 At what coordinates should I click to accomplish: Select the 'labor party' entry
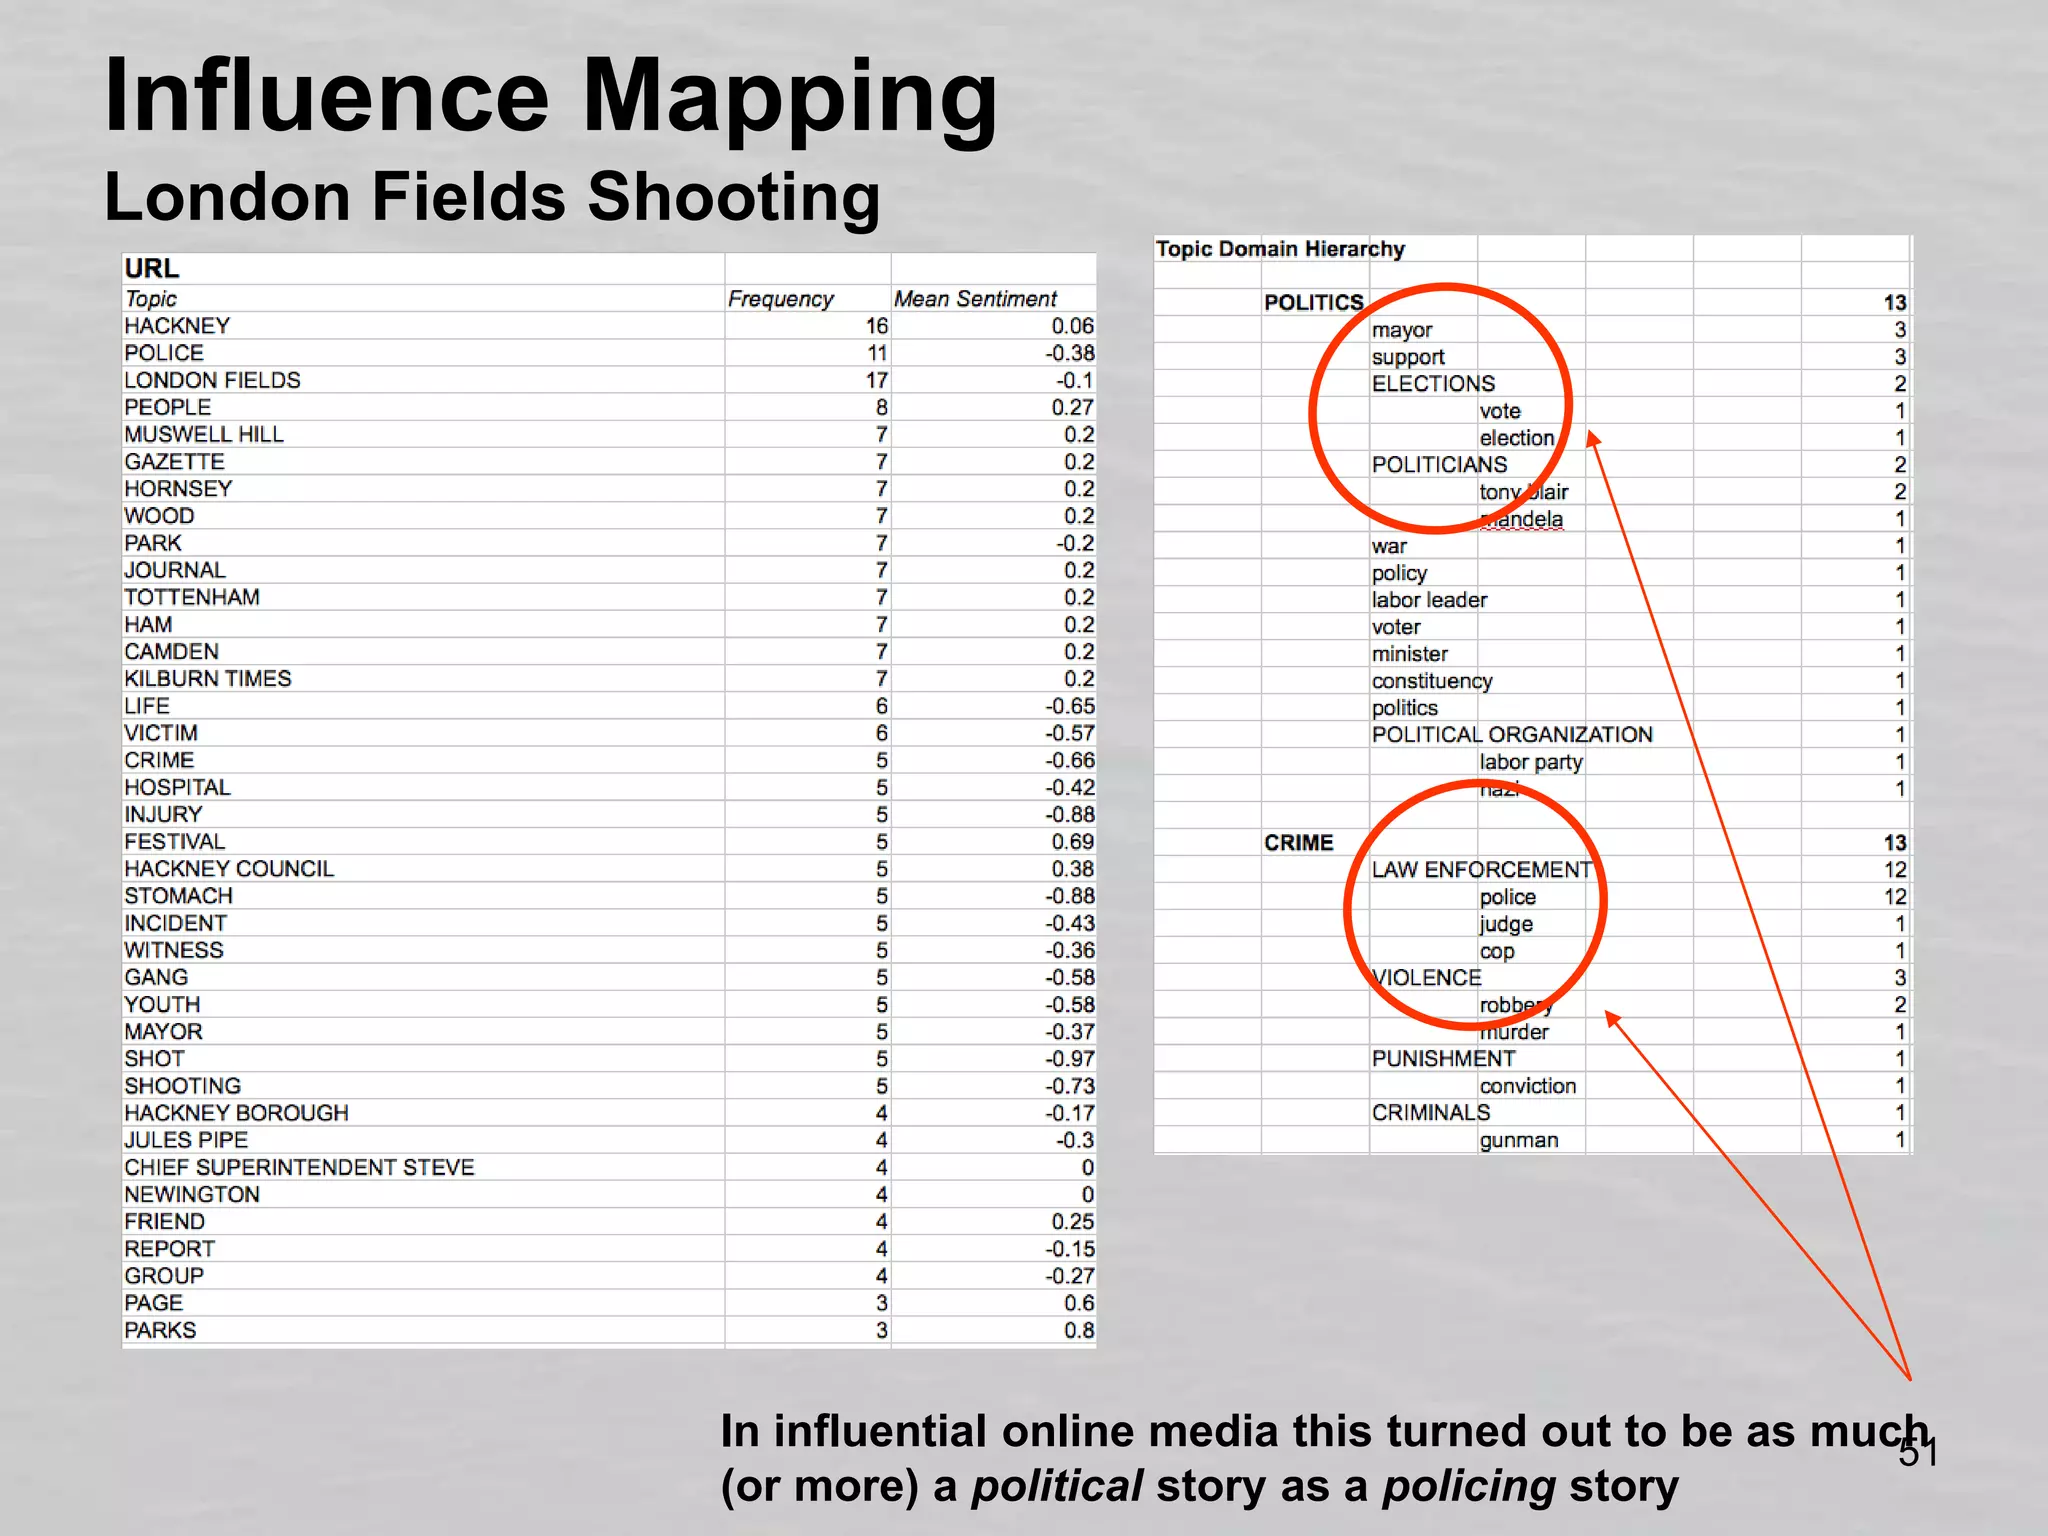coord(1531,762)
